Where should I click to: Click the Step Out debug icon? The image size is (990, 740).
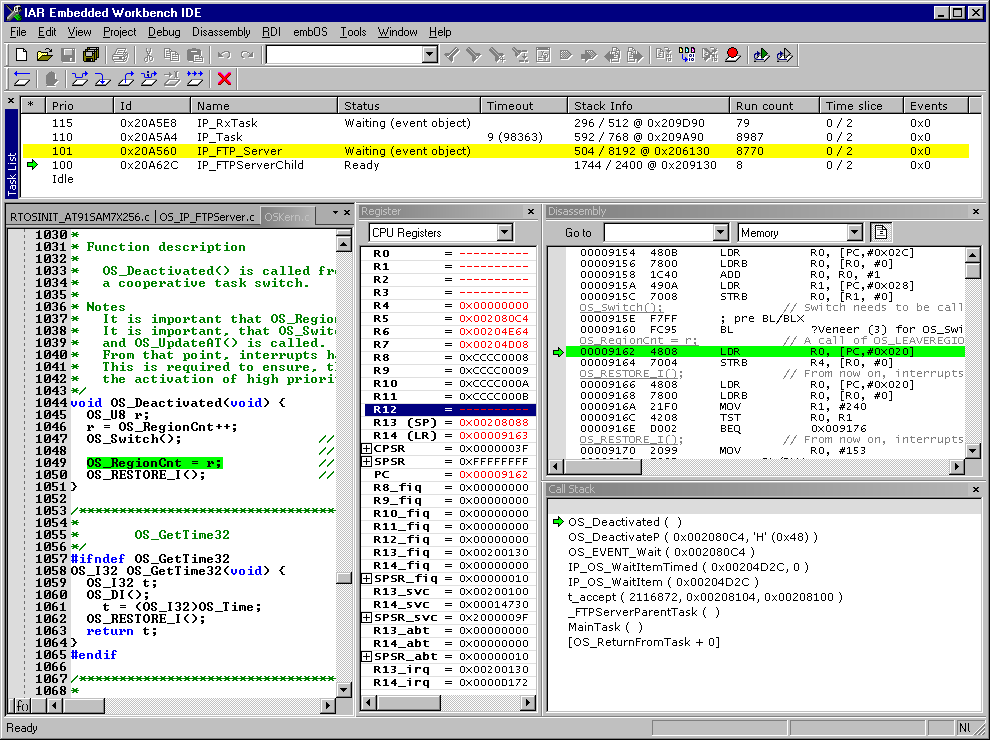126,79
